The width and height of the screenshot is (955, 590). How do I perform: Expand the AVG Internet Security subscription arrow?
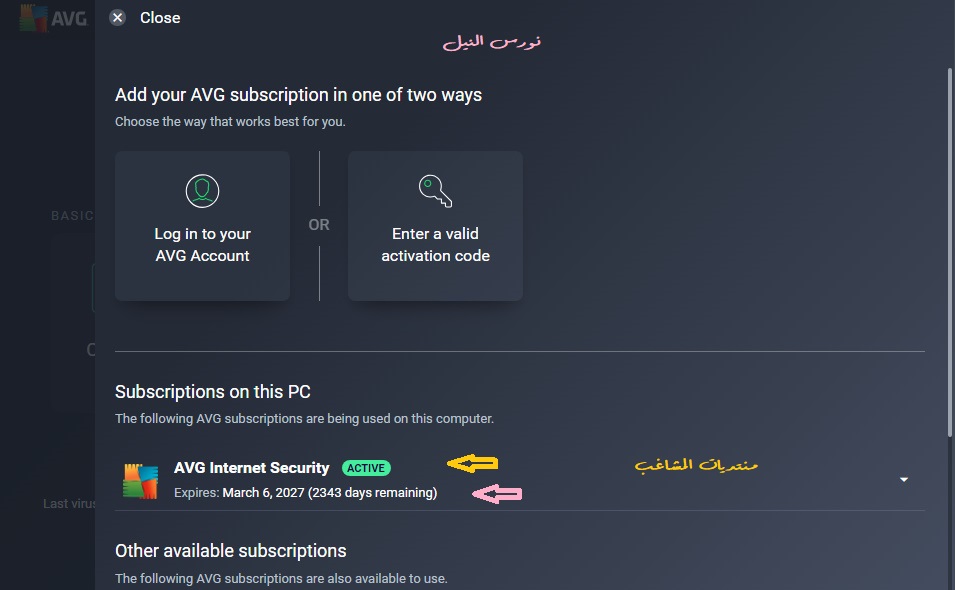tap(903, 480)
